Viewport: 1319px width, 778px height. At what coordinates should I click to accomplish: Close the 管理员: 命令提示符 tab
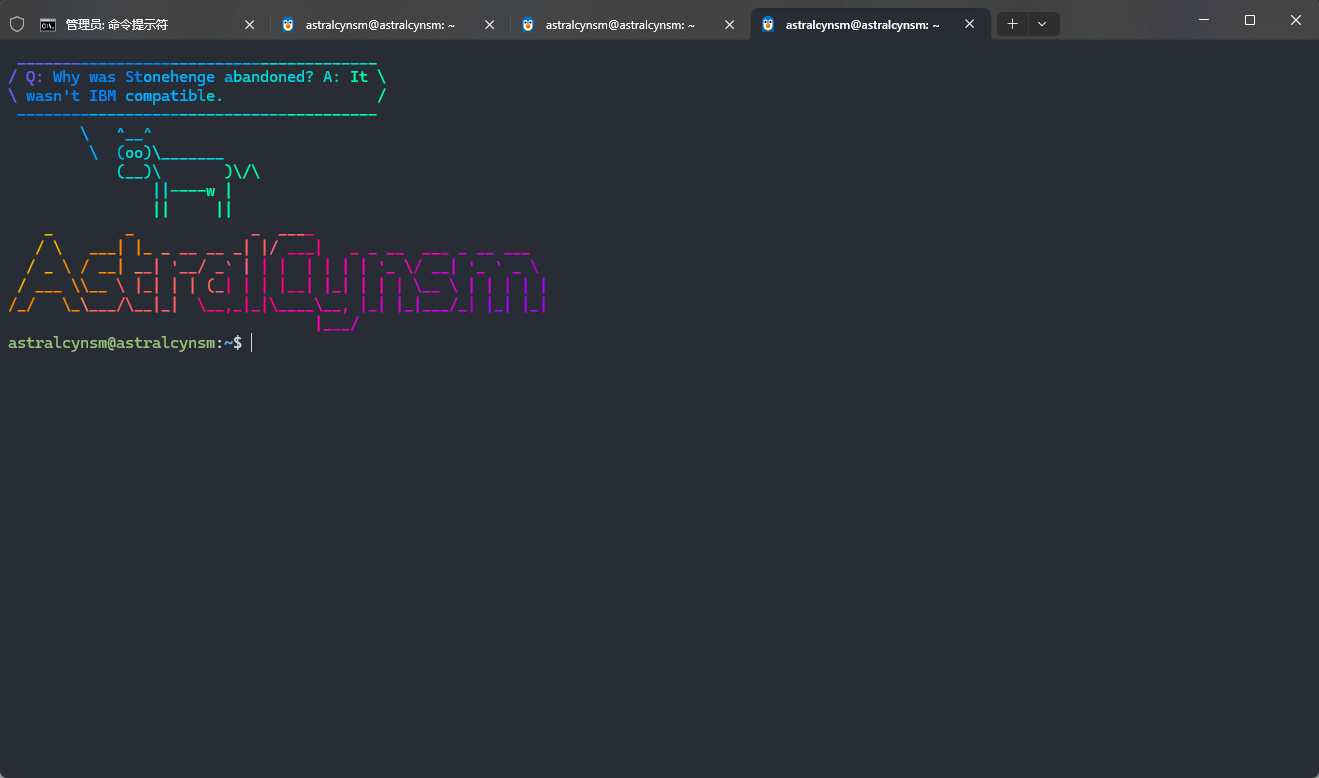coord(249,25)
